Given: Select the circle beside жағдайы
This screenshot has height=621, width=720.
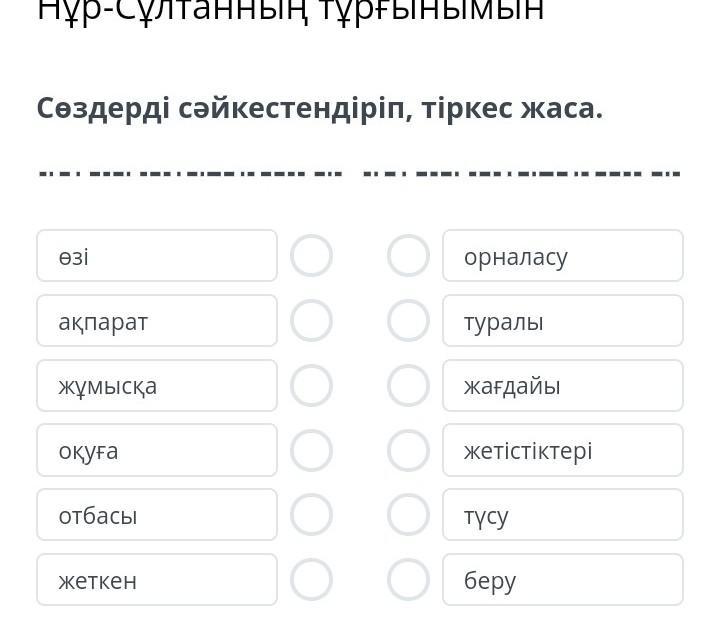Looking at the screenshot, I should tap(408, 386).
